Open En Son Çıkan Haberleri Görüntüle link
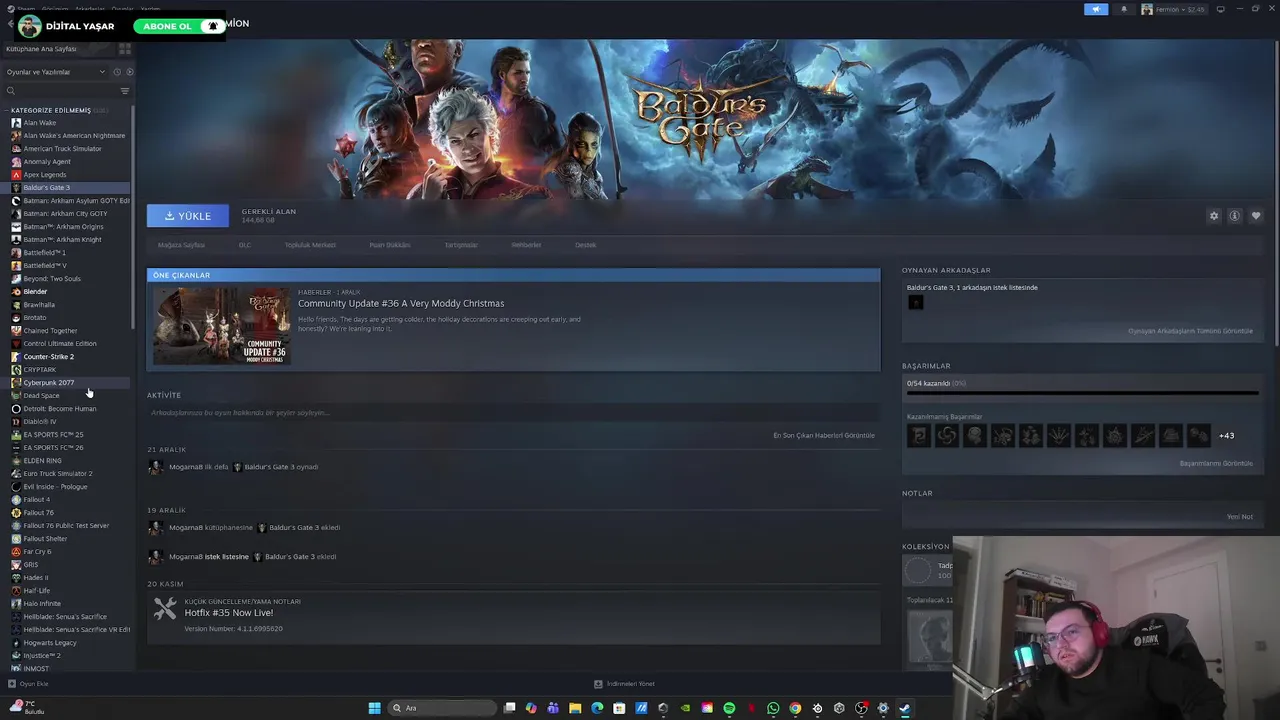The width and height of the screenshot is (1280, 720). coord(824,436)
